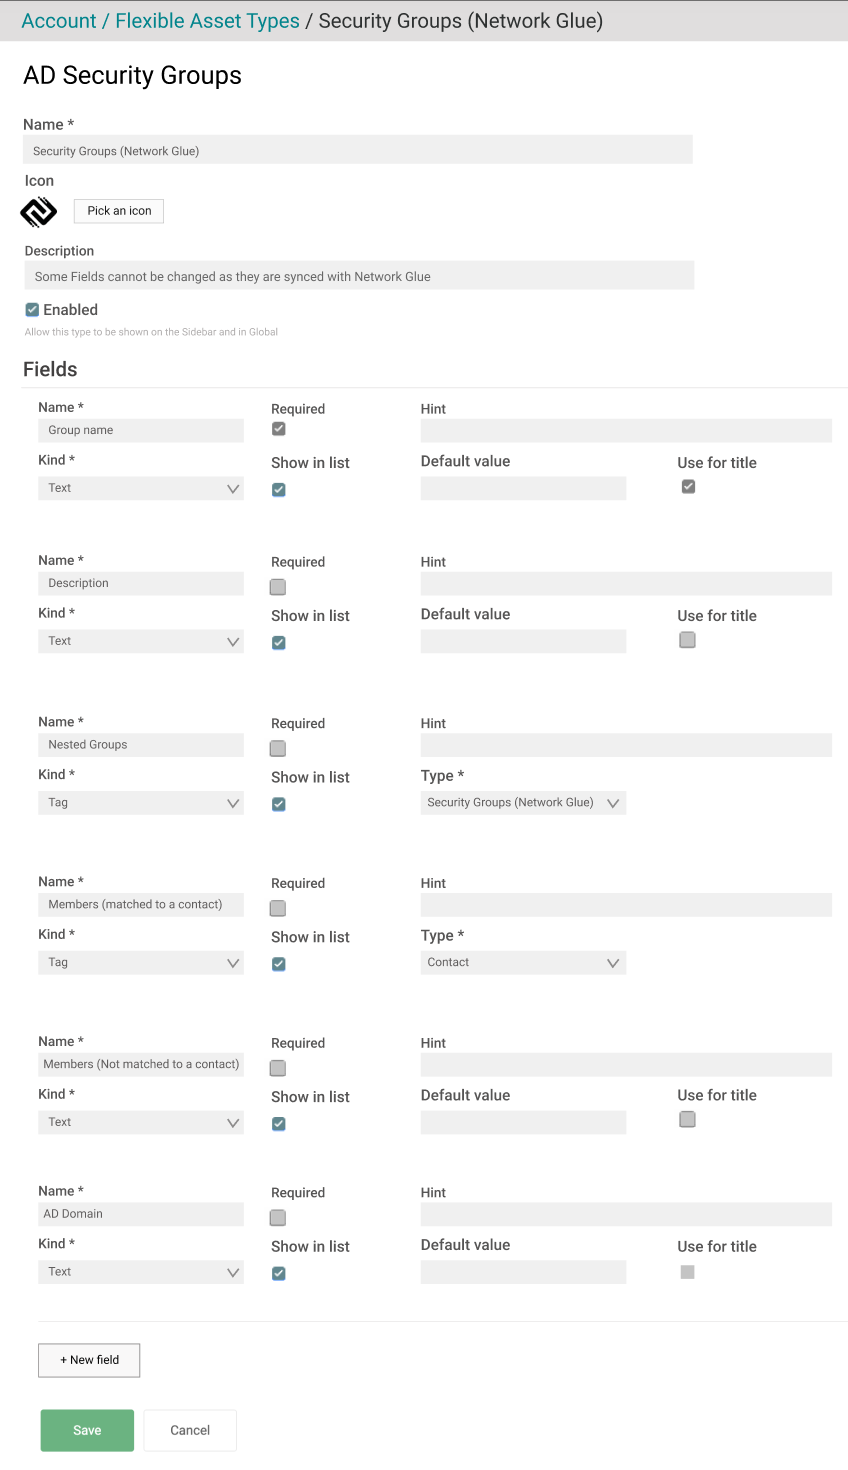Enable Use for title on AD Domain
Screen dimensions: 848x1470
click(x=687, y=1271)
